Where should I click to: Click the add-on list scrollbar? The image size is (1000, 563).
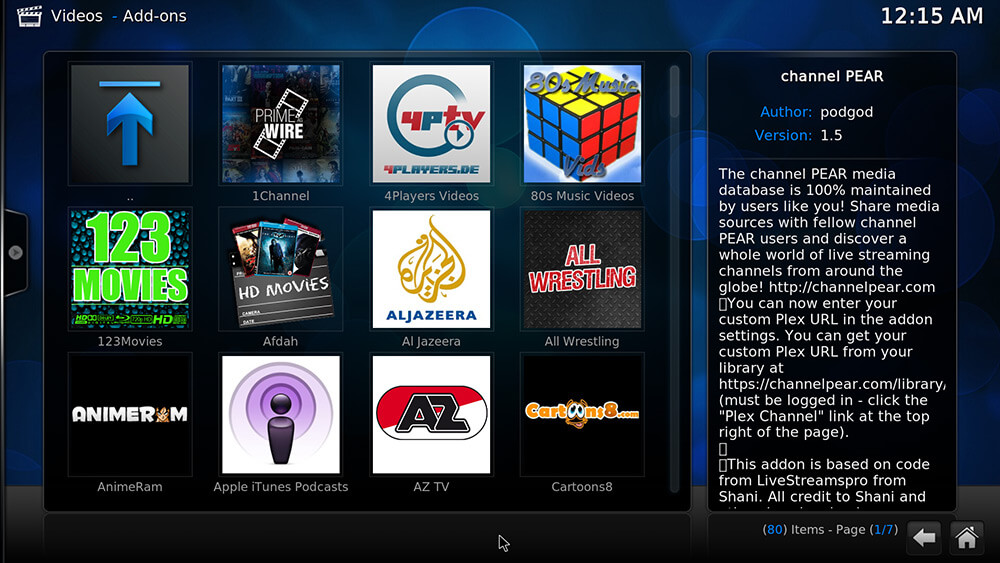click(674, 100)
